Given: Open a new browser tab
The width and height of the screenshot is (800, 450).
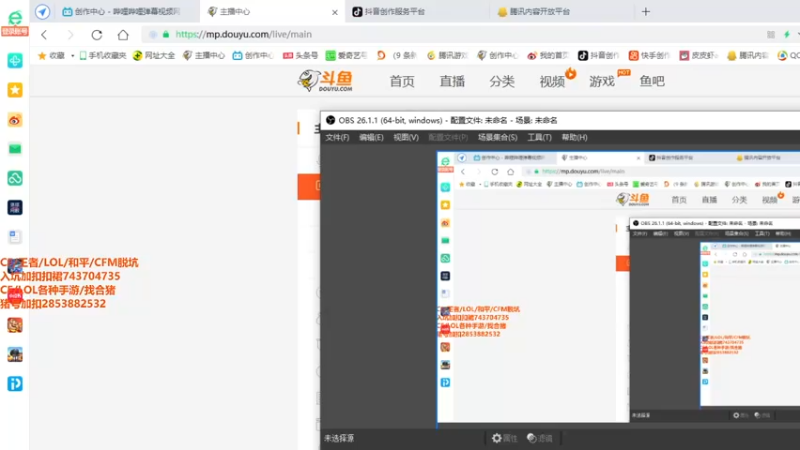Looking at the screenshot, I should (x=646, y=12).
